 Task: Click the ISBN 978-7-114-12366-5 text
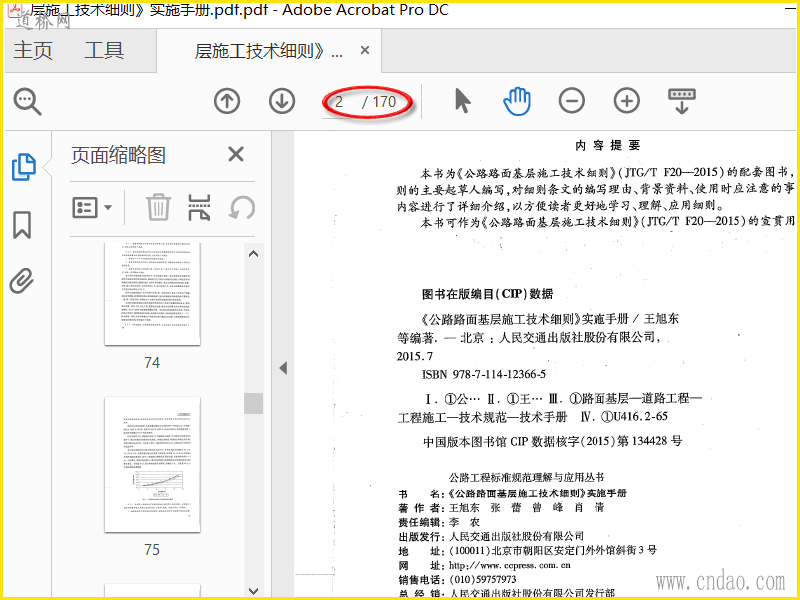(484, 374)
